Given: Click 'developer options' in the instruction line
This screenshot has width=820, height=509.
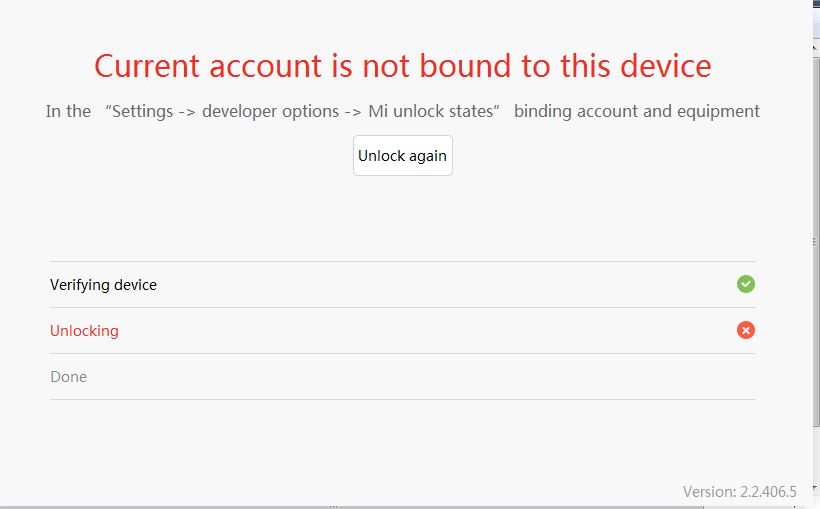Looking at the screenshot, I should [270, 111].
